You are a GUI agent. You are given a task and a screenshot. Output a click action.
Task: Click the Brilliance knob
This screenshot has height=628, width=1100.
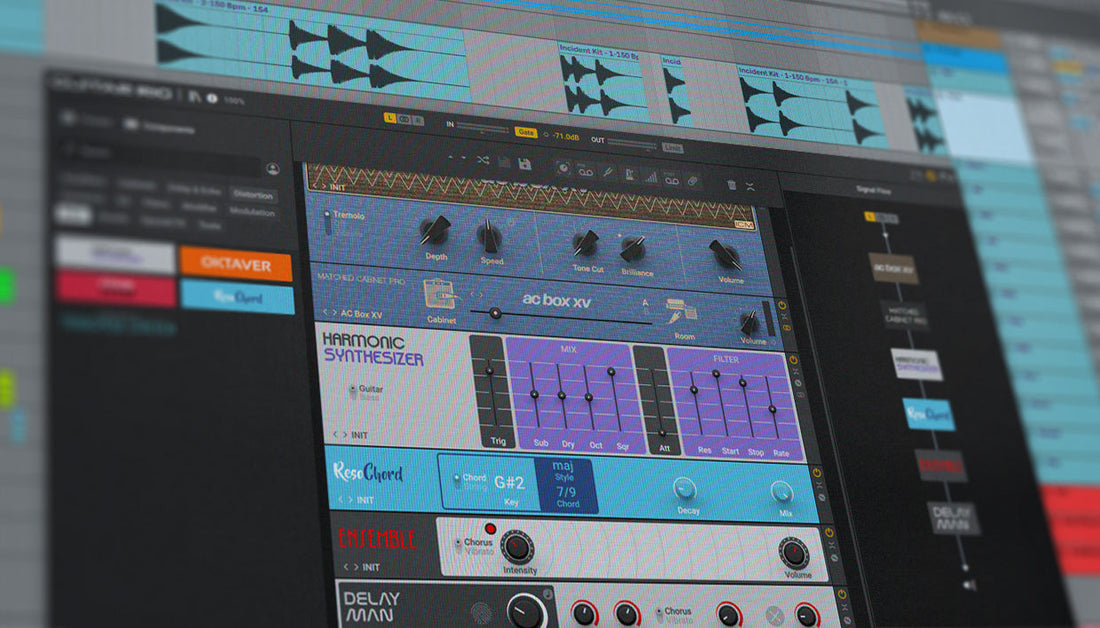(x=633, y=248)
